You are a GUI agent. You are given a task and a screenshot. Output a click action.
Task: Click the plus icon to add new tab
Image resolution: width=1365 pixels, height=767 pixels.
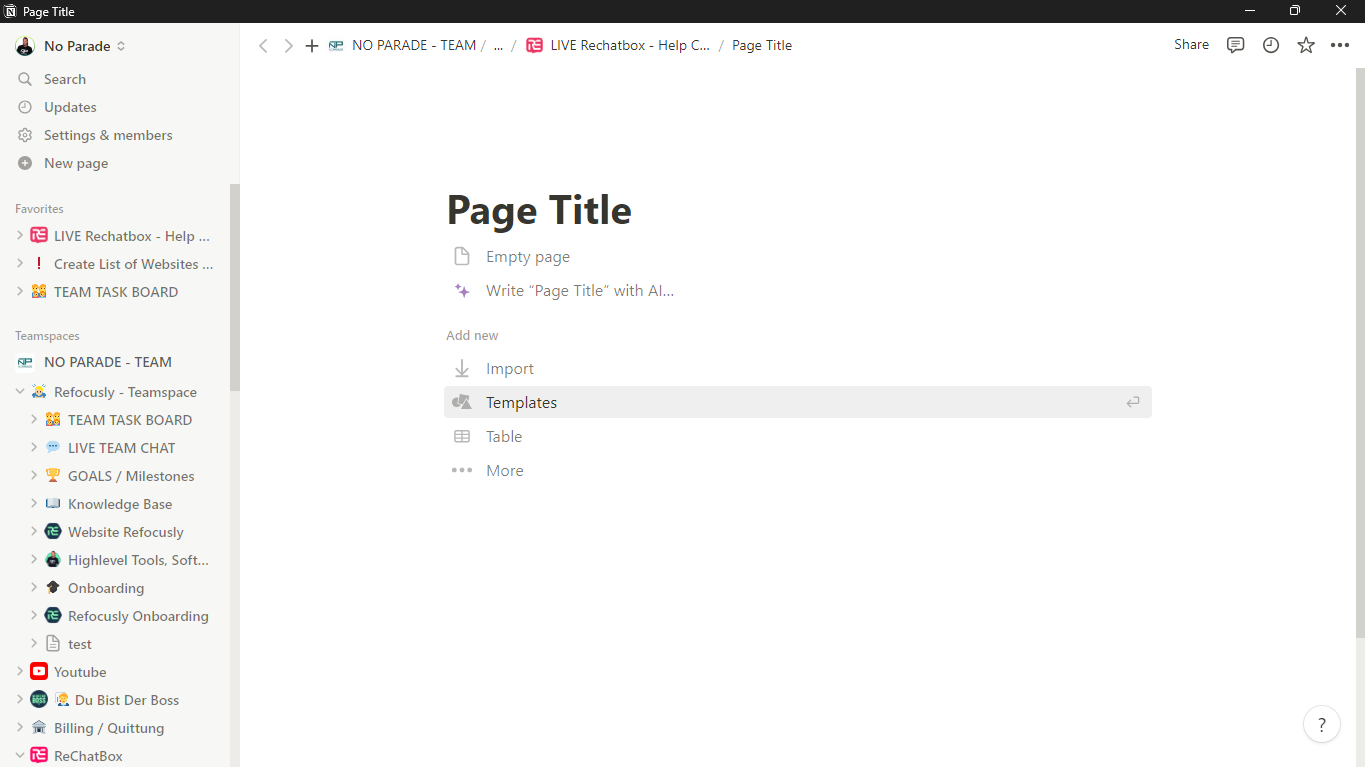coord(312,46)
